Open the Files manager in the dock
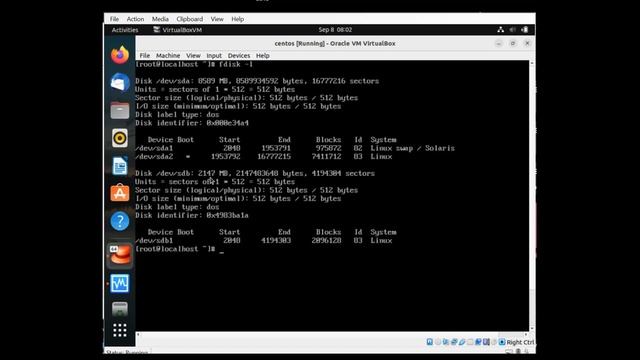Viewport: 640px width, 360px height. pos(120,111)
